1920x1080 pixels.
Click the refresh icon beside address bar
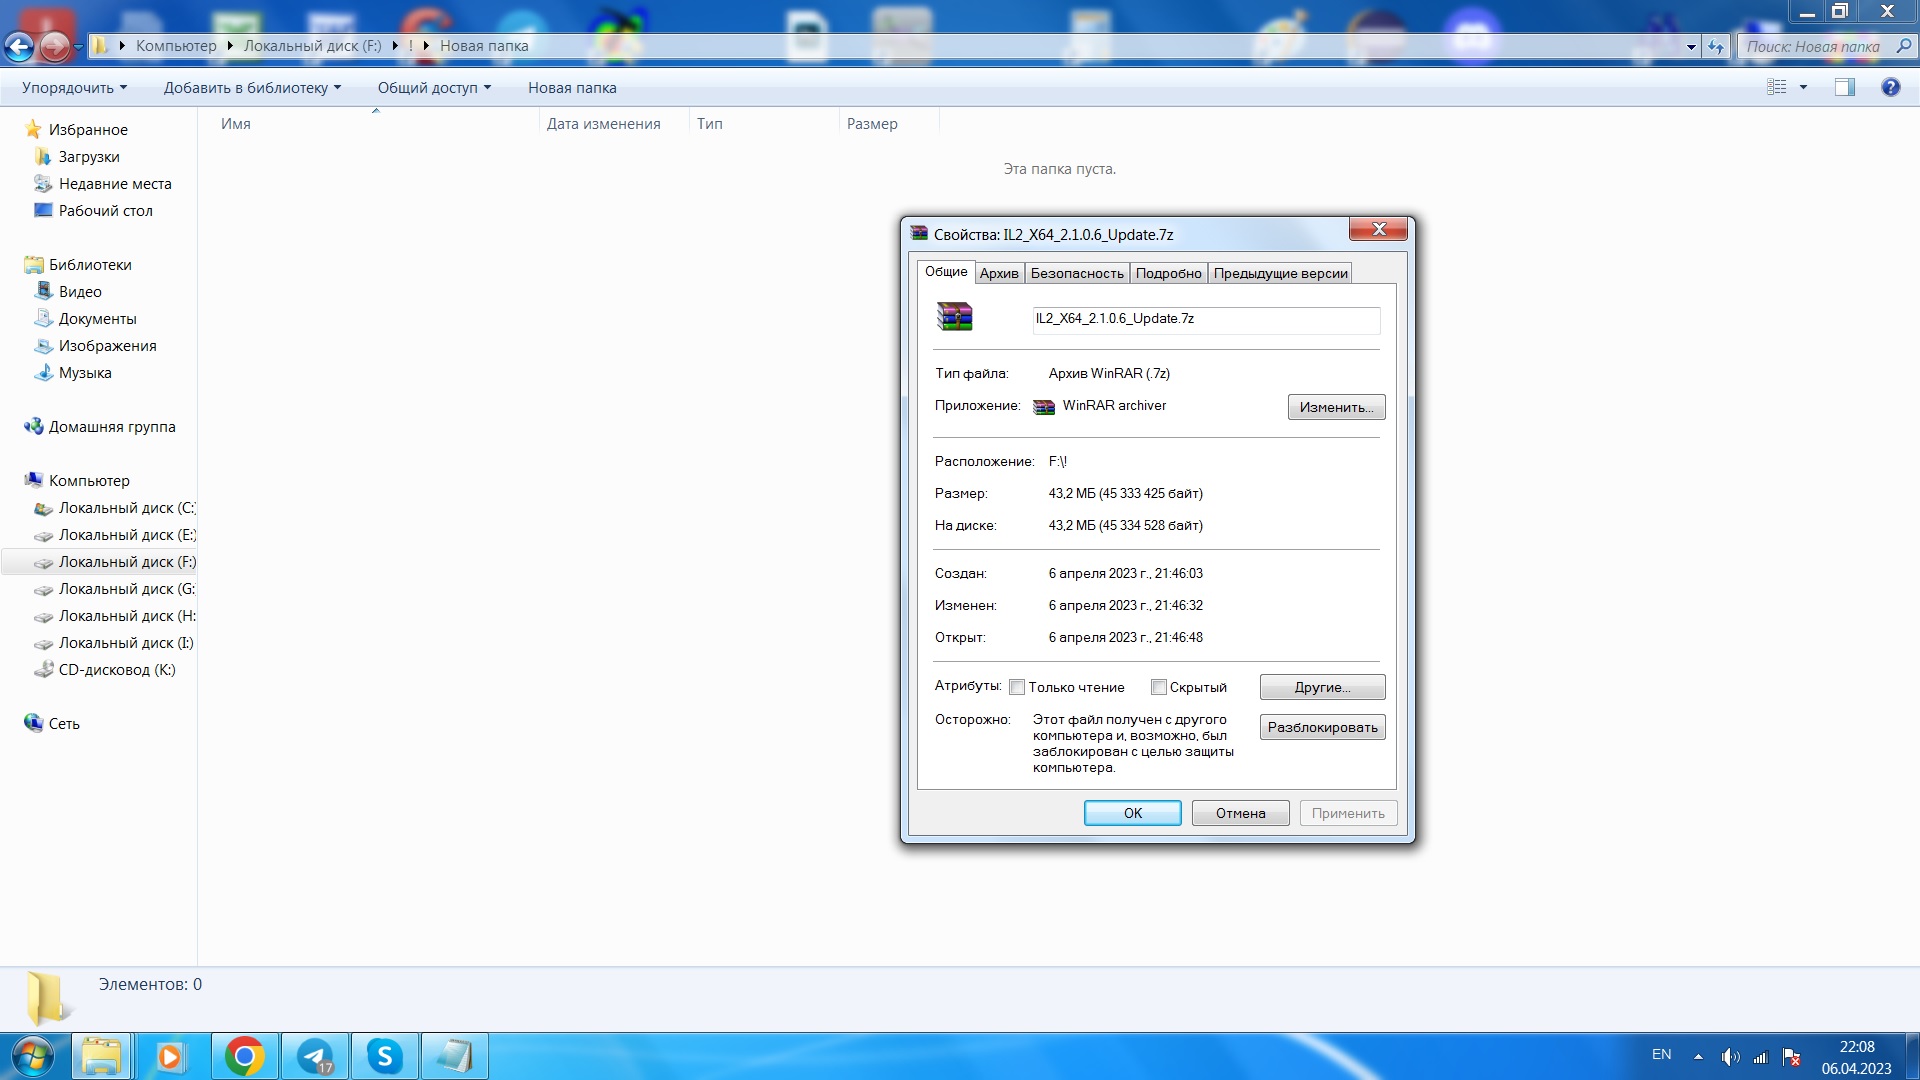[x=1716, y=46]
